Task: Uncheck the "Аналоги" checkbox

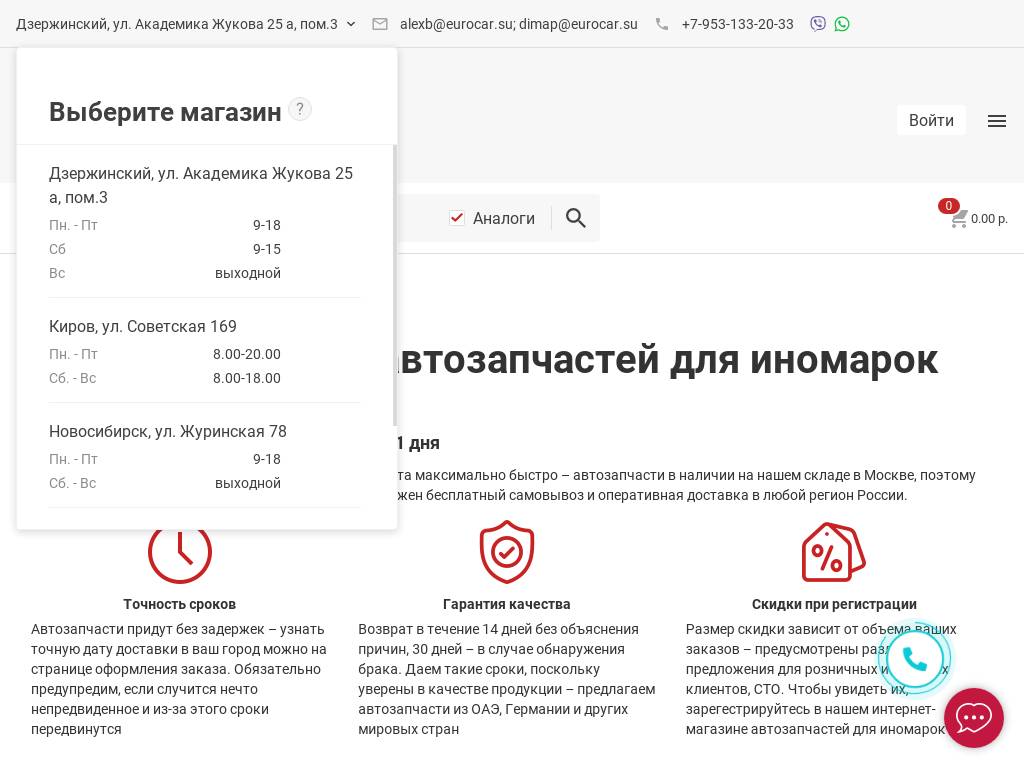Action: point(457,218)
